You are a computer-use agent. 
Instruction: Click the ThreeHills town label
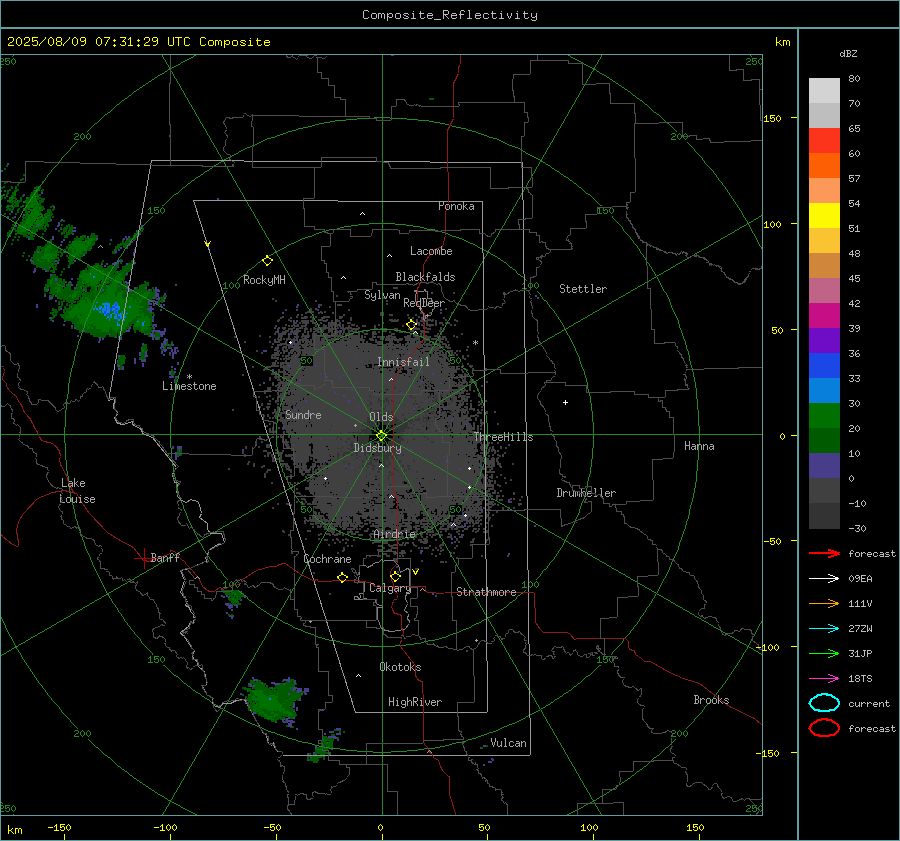pos(503,437)
